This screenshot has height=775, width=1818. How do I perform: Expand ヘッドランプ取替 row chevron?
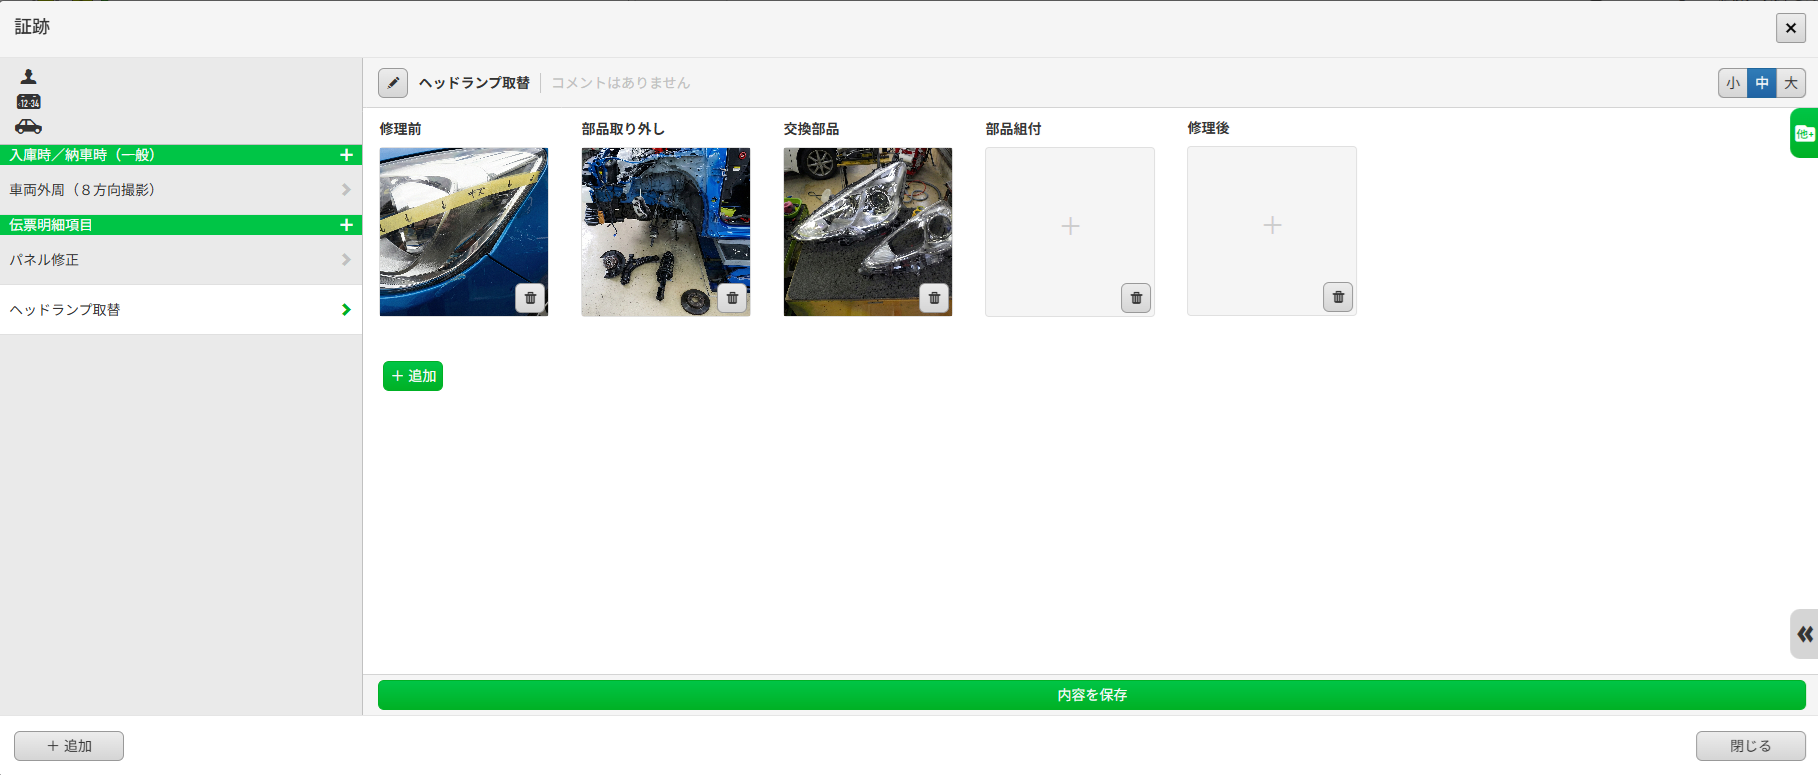[346, 310]
